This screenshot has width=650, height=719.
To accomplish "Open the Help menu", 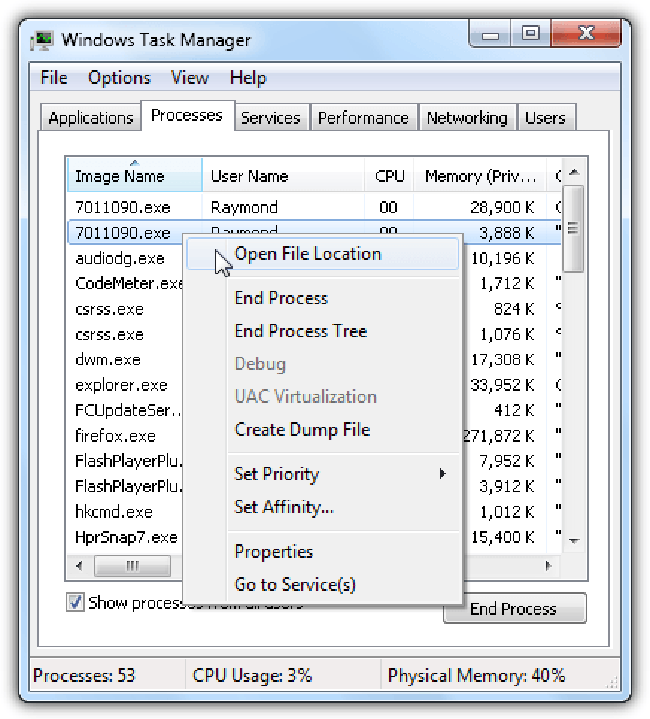I will [x=248, y=78].
